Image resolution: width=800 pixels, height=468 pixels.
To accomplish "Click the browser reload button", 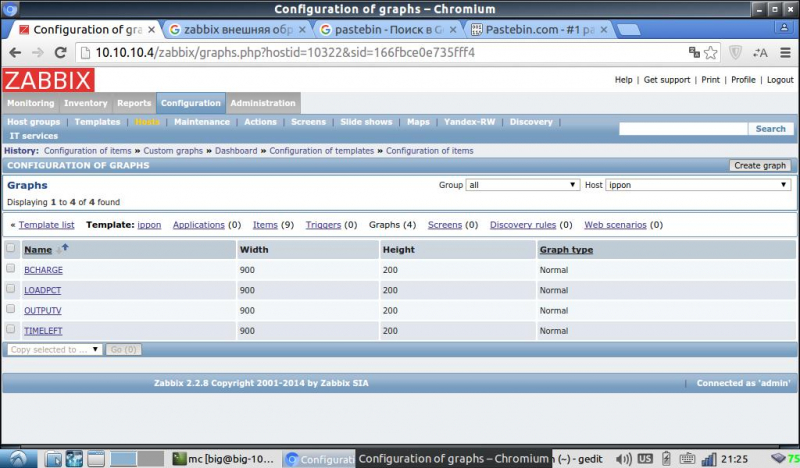I will tap(60, 52).
